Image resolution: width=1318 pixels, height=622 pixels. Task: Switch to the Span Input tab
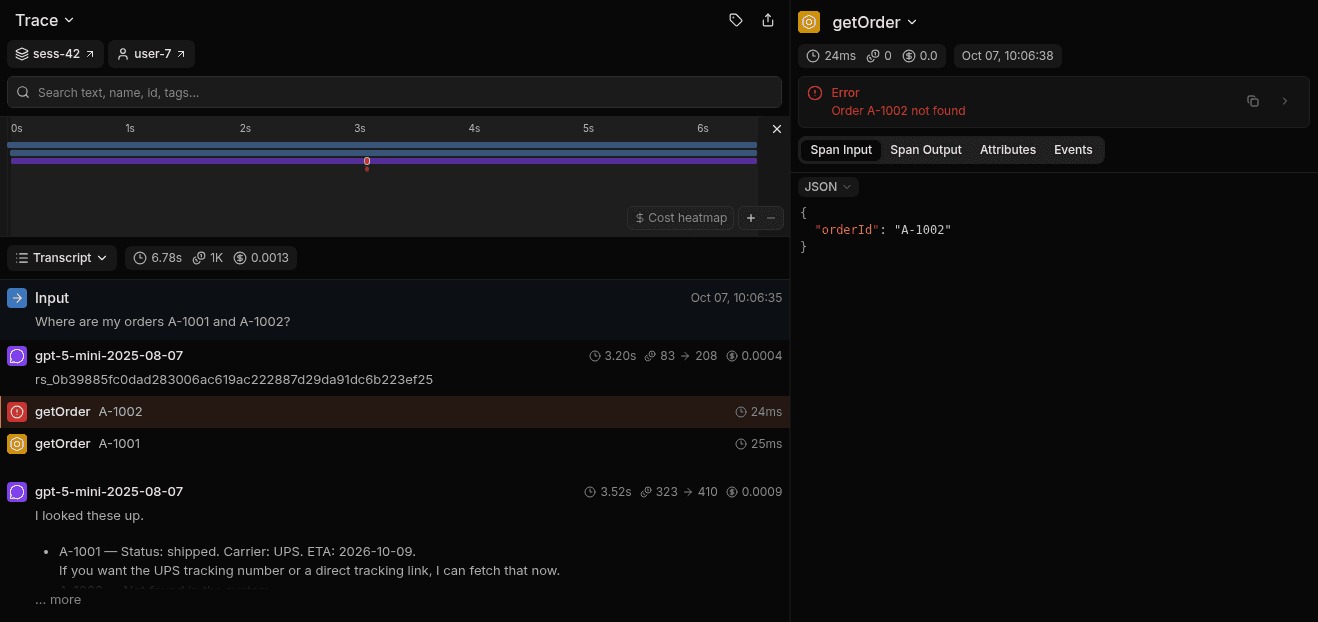(841, 150)
